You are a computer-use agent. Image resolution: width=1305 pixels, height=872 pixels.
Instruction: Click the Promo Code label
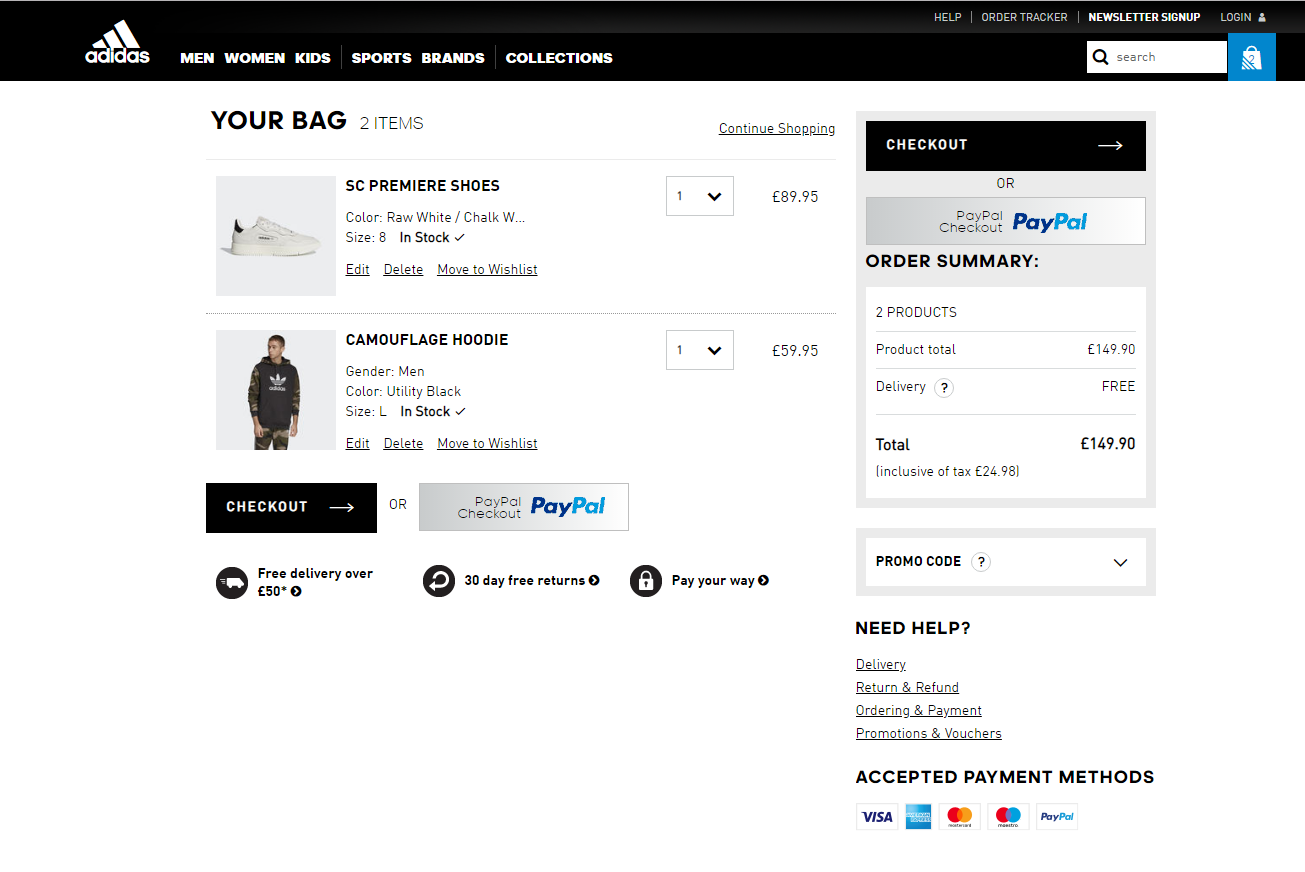(x=918, y=562)
